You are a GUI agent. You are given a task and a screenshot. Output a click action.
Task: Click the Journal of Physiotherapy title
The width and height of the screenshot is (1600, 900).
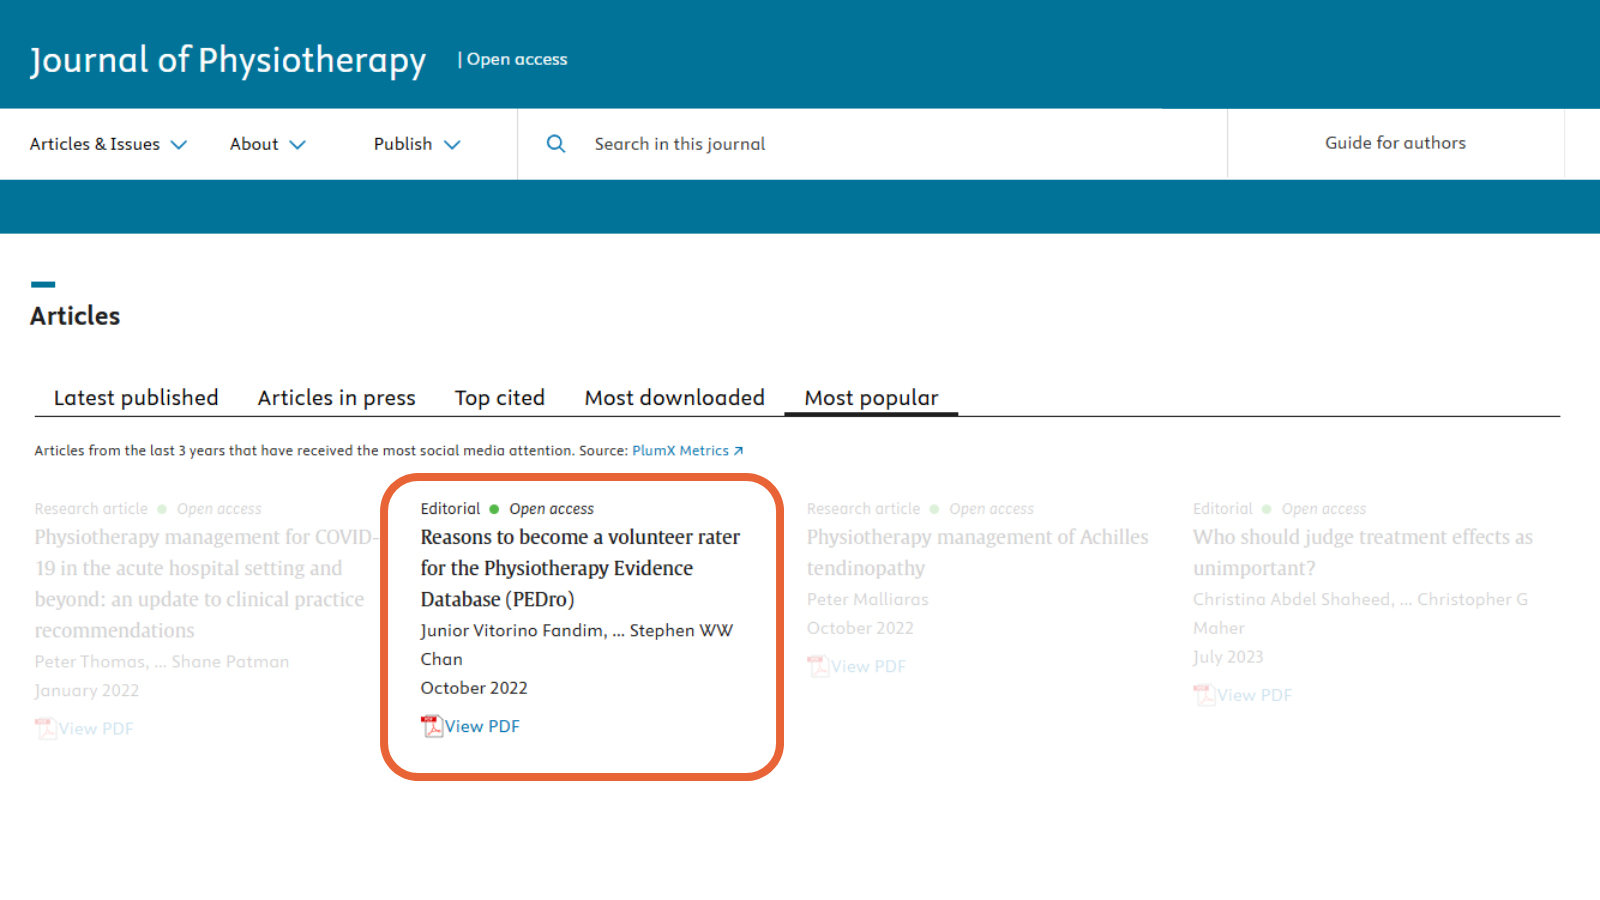[x=228, y=60]
